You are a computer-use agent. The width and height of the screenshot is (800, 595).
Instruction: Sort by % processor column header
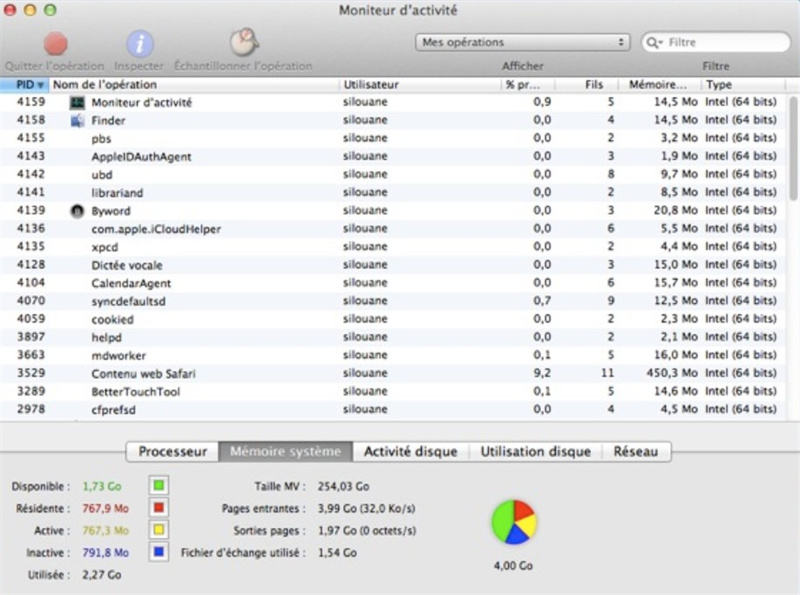point(528,85)
